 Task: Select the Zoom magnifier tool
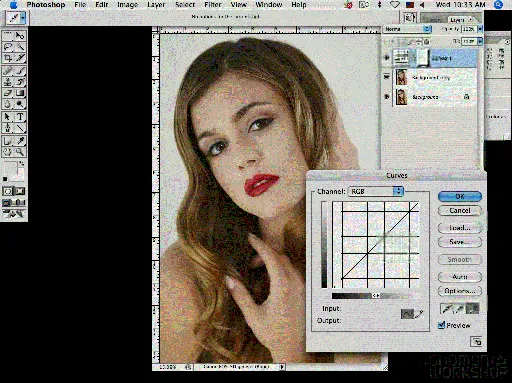20,152
